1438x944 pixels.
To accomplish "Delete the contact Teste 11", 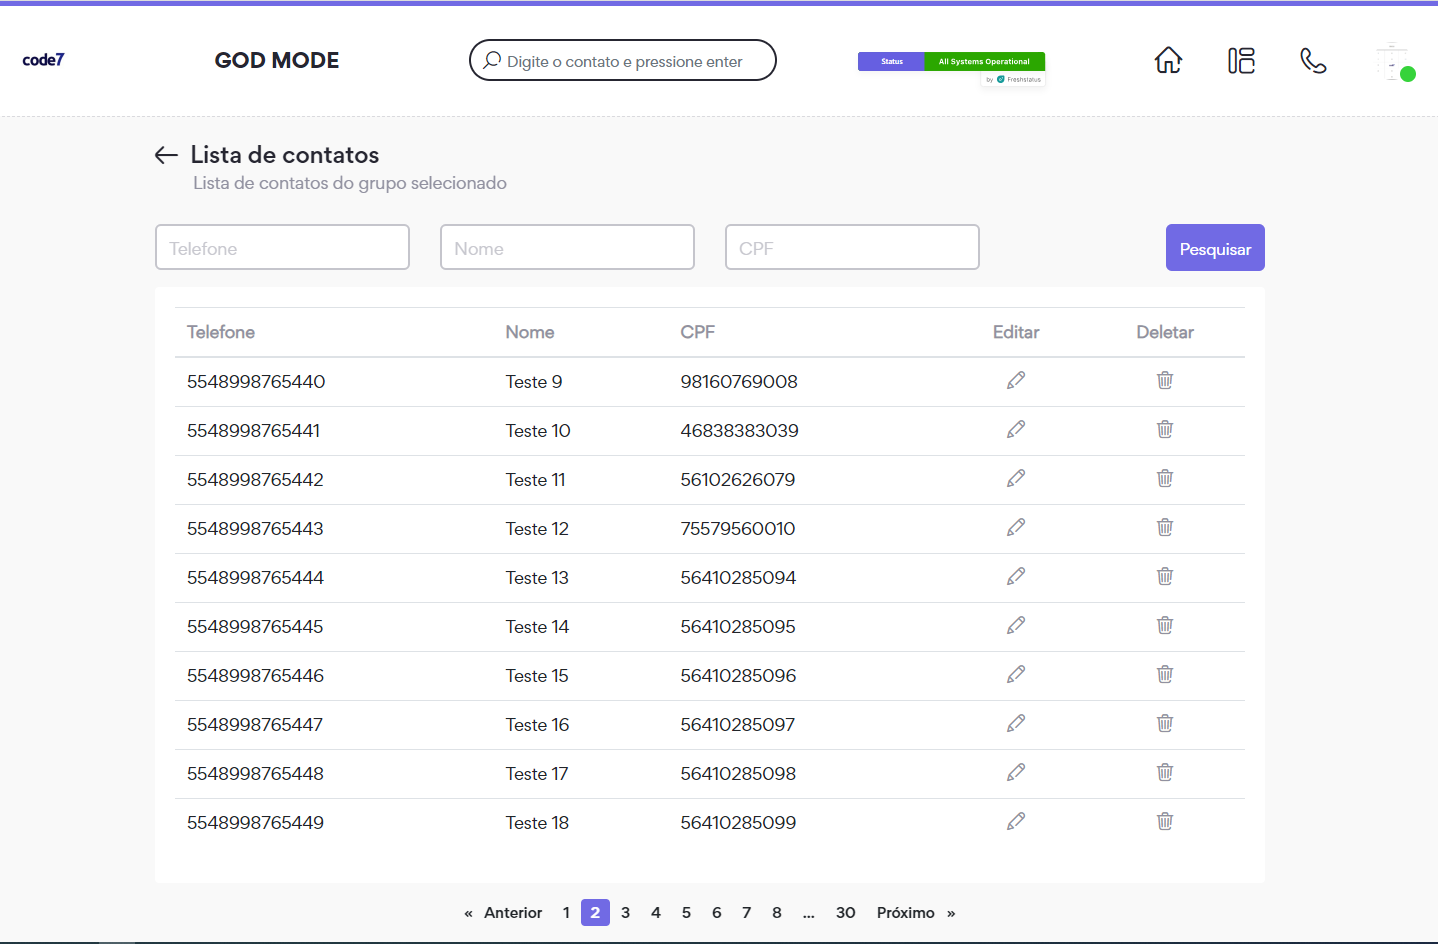I will pos(1165,478).
